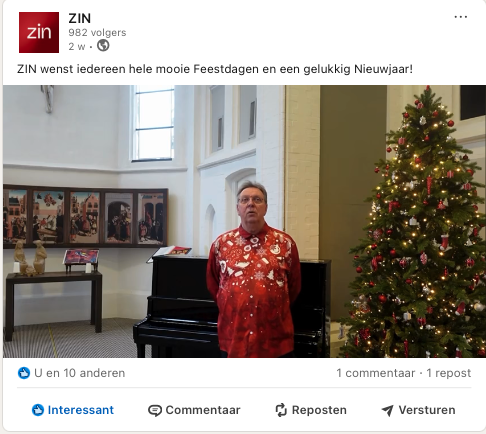Open the three-dots post options menu
This screenshot has height=434, width=486.
pos(460,17)
